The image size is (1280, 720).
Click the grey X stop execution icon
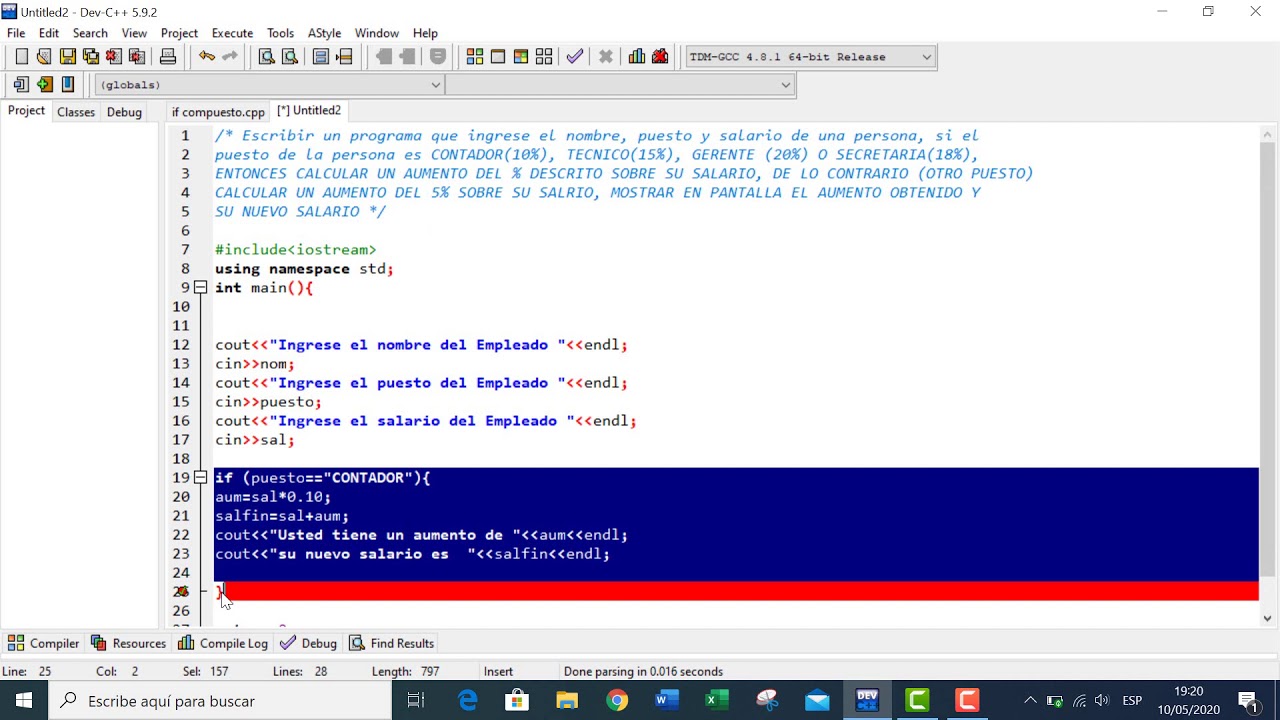coord(606,57)
